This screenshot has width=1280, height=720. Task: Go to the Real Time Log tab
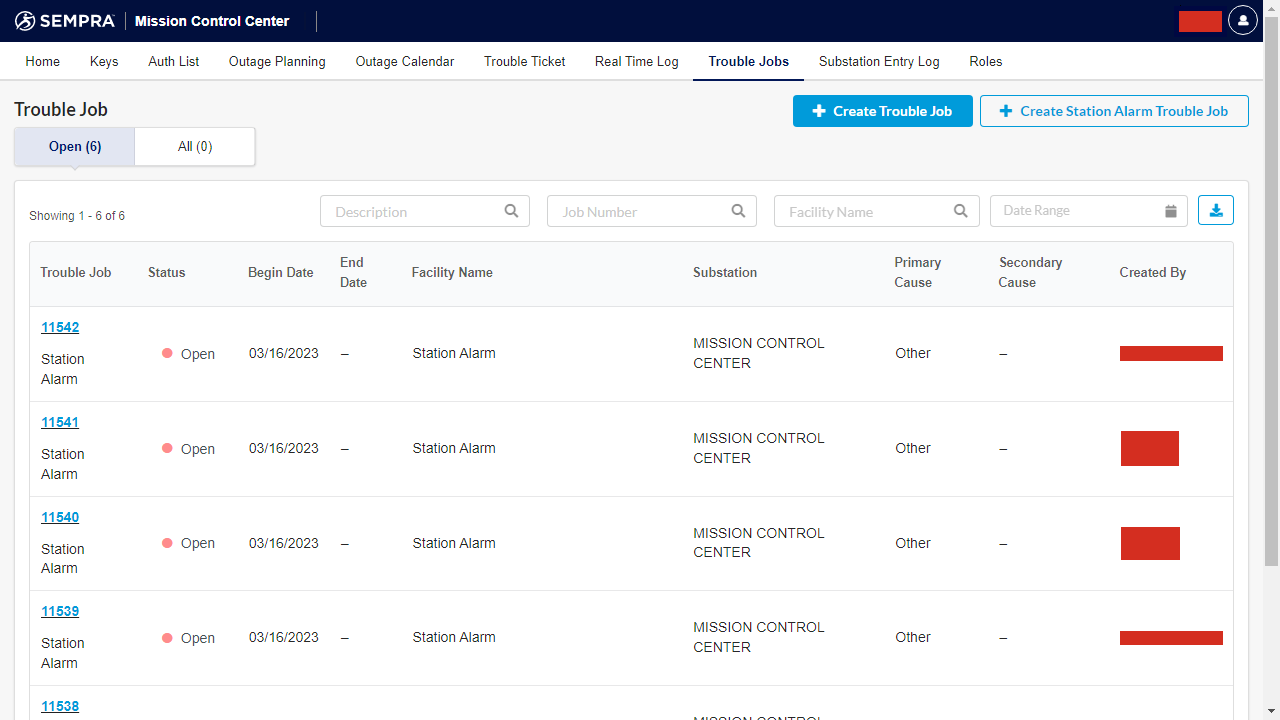coord(636,62)
